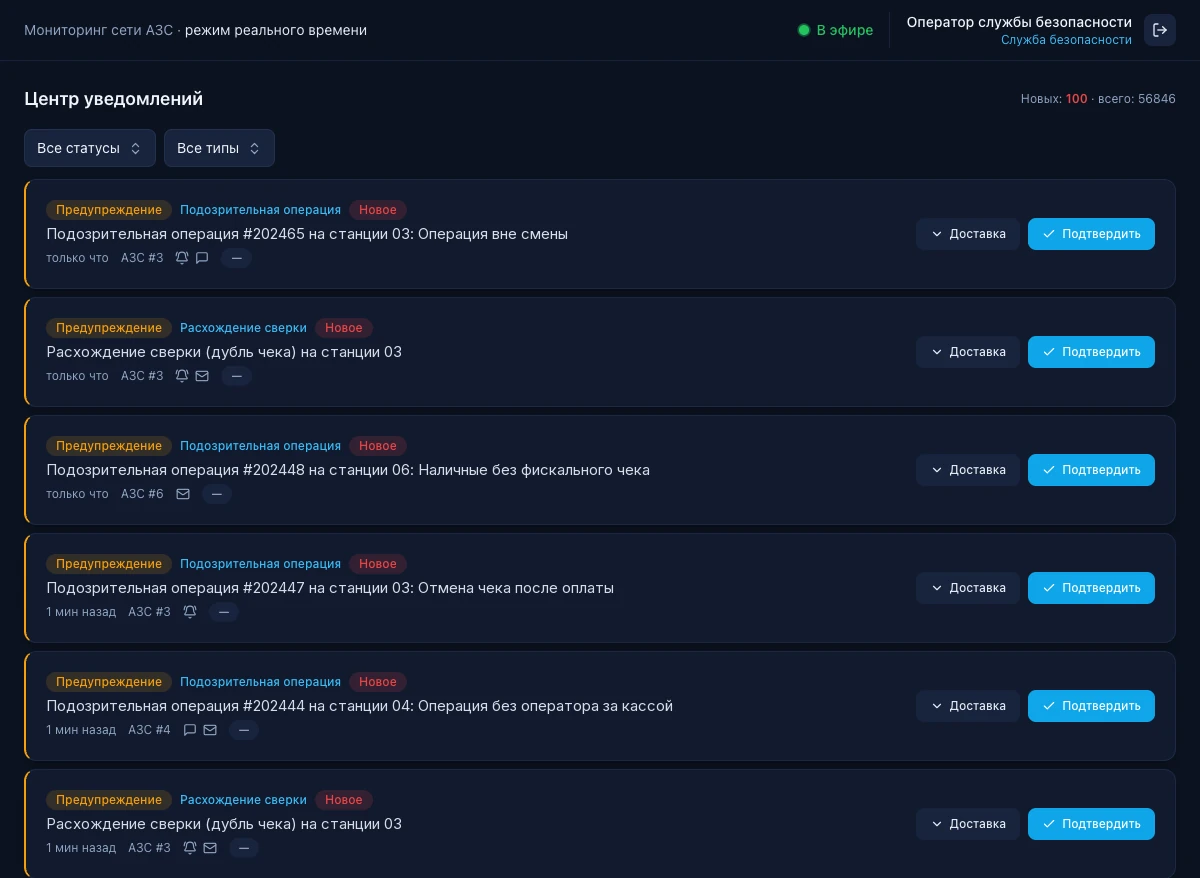Click the bell icon on the "только что" Расхождение сверки alert
This screenshot has height=878, width=1200.
click(182, 376)
